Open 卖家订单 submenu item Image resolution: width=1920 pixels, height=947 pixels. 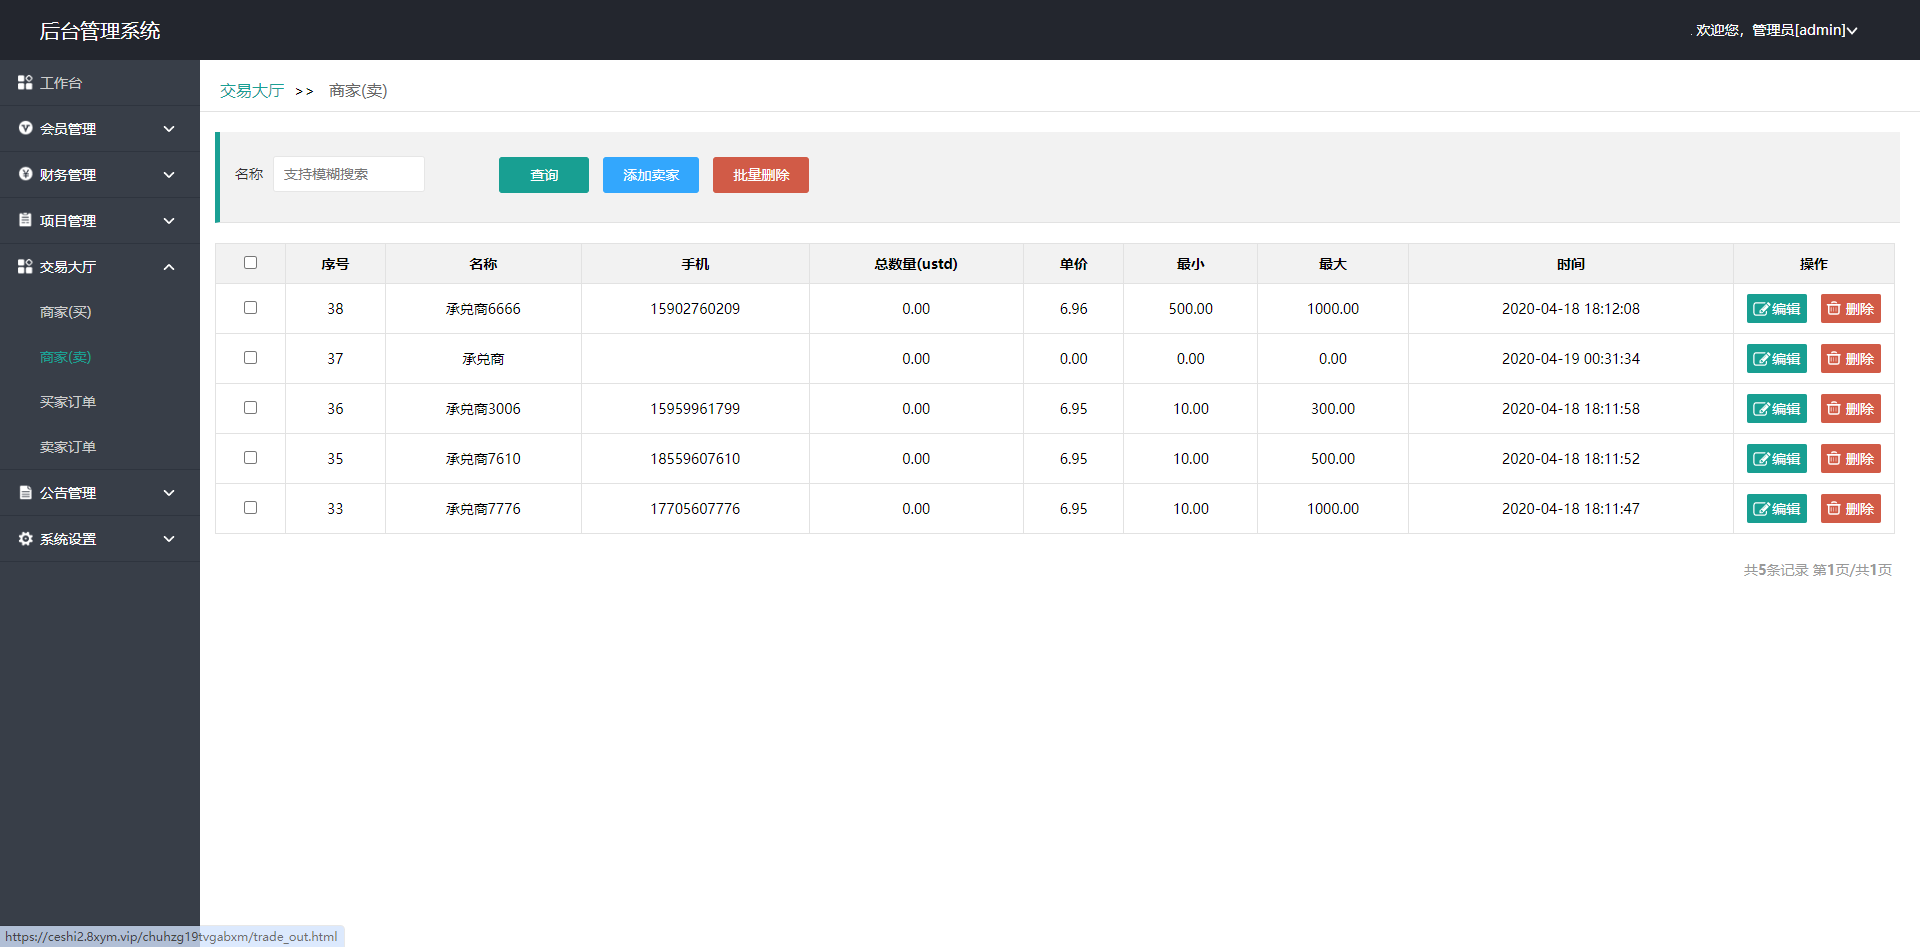coord(68,447)
